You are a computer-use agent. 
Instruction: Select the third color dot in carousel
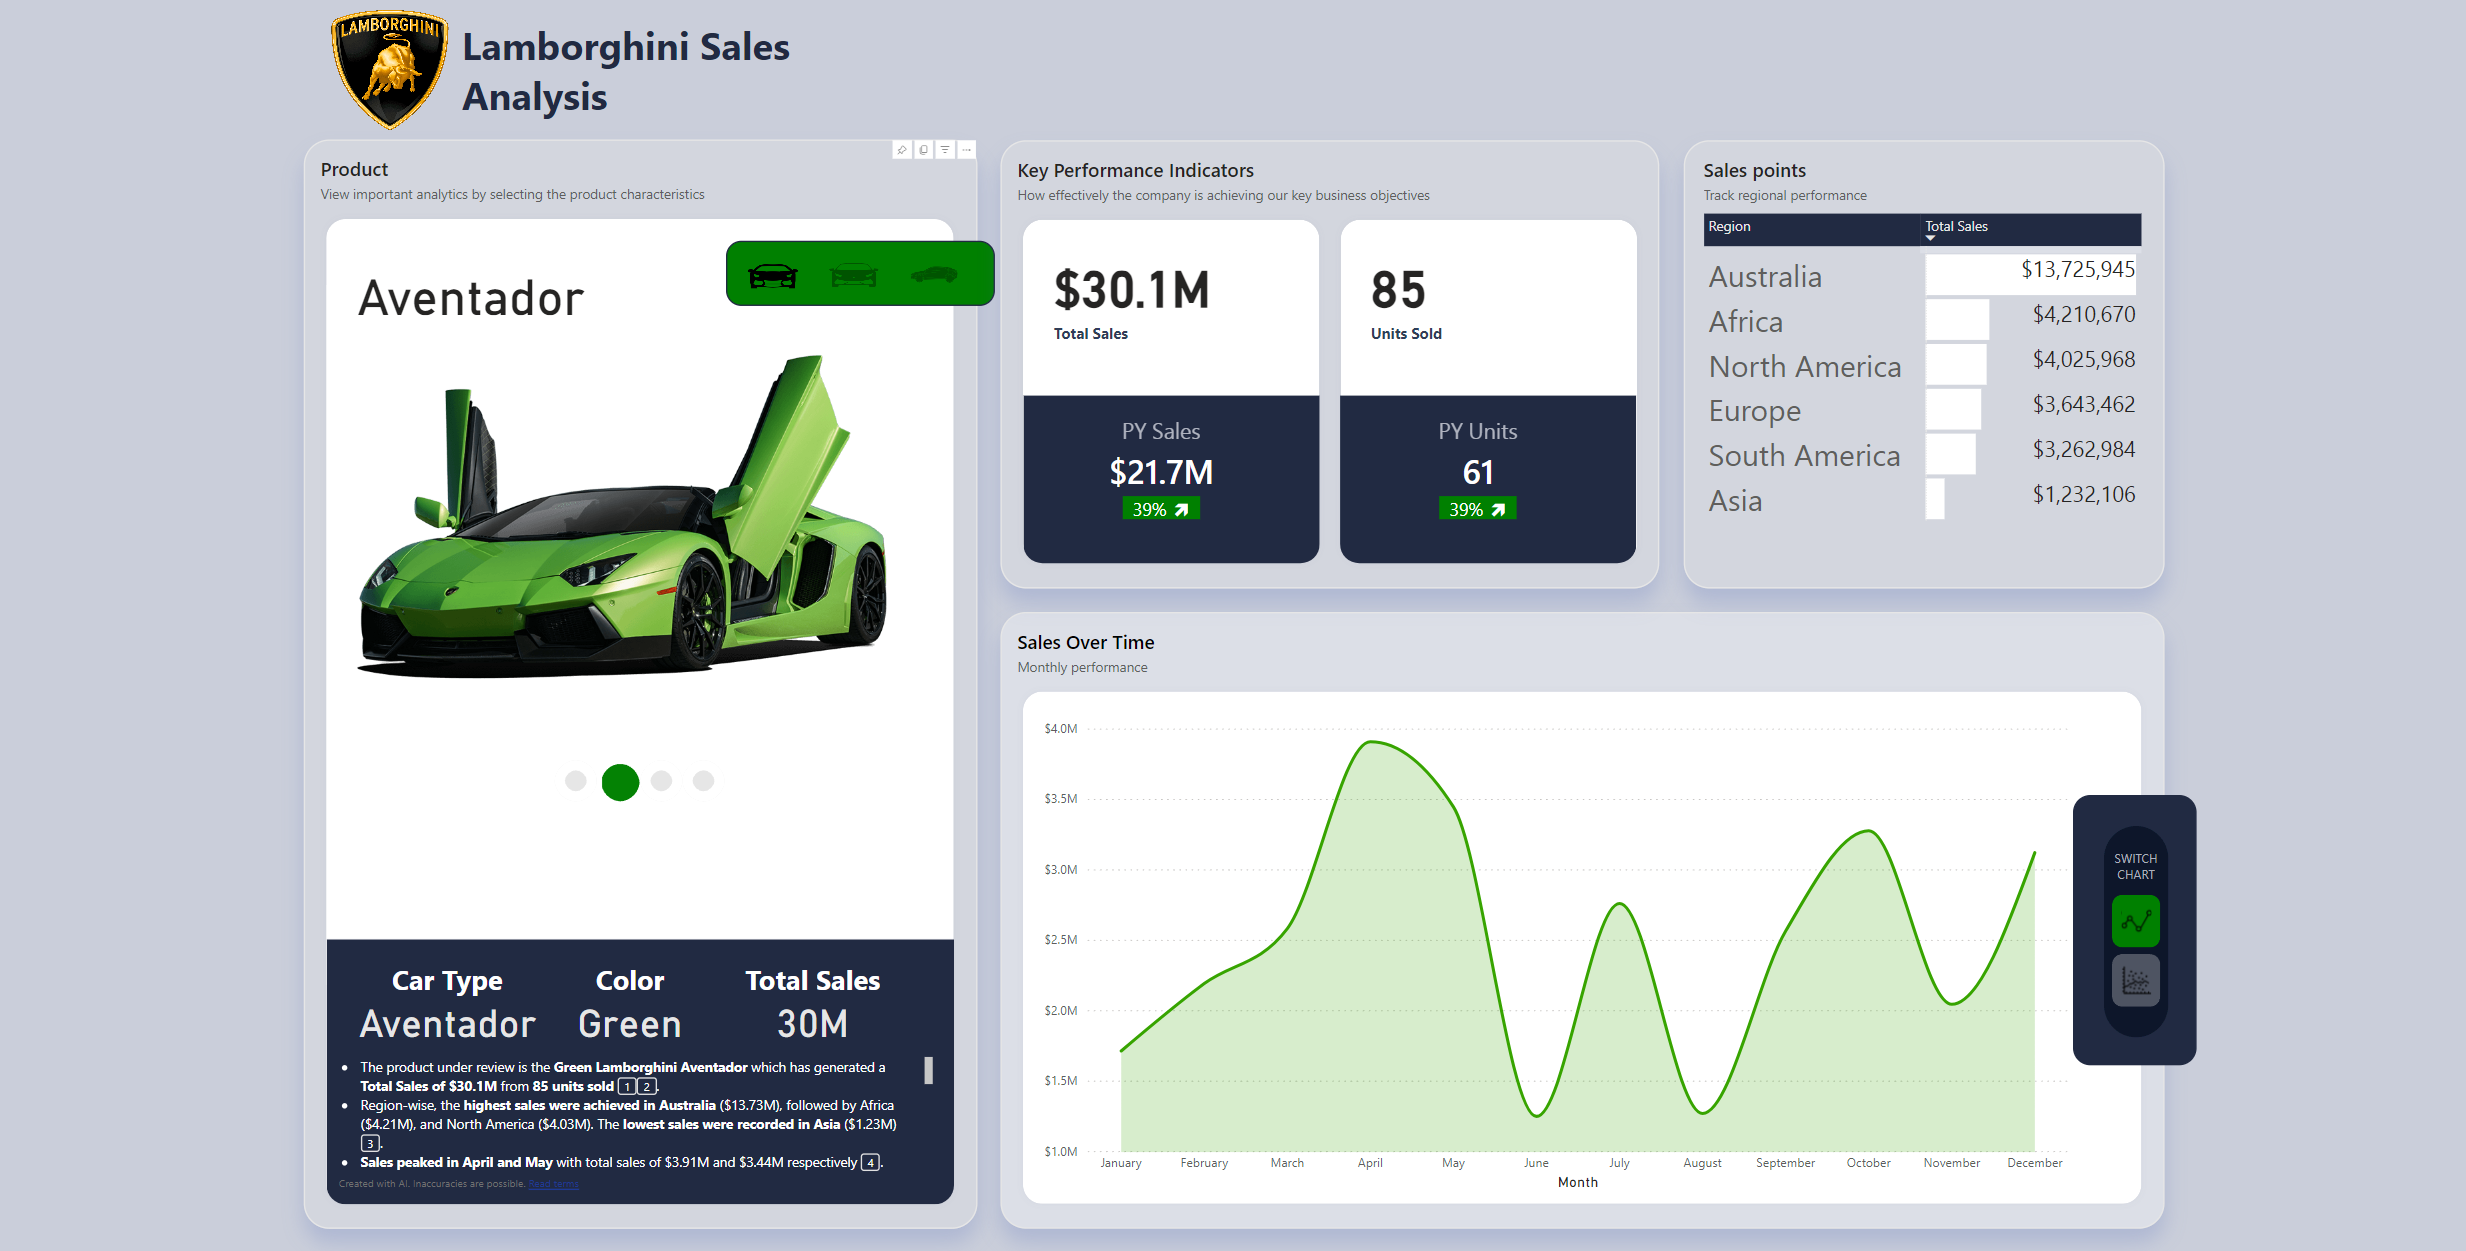point(661,781)
